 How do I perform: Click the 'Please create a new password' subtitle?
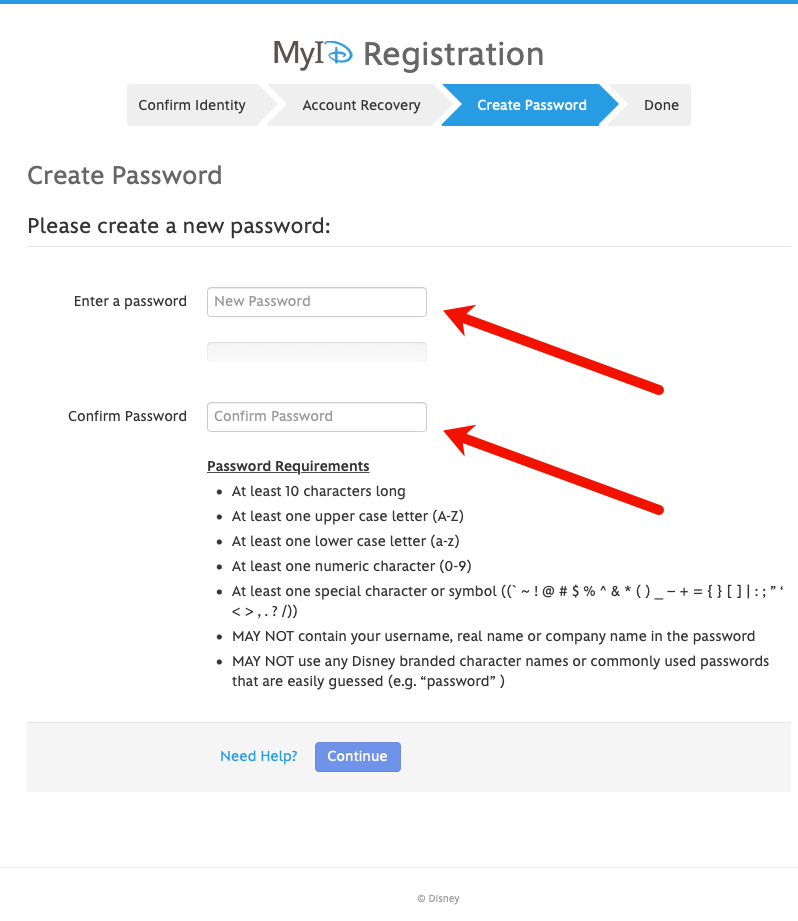point(178,226)
